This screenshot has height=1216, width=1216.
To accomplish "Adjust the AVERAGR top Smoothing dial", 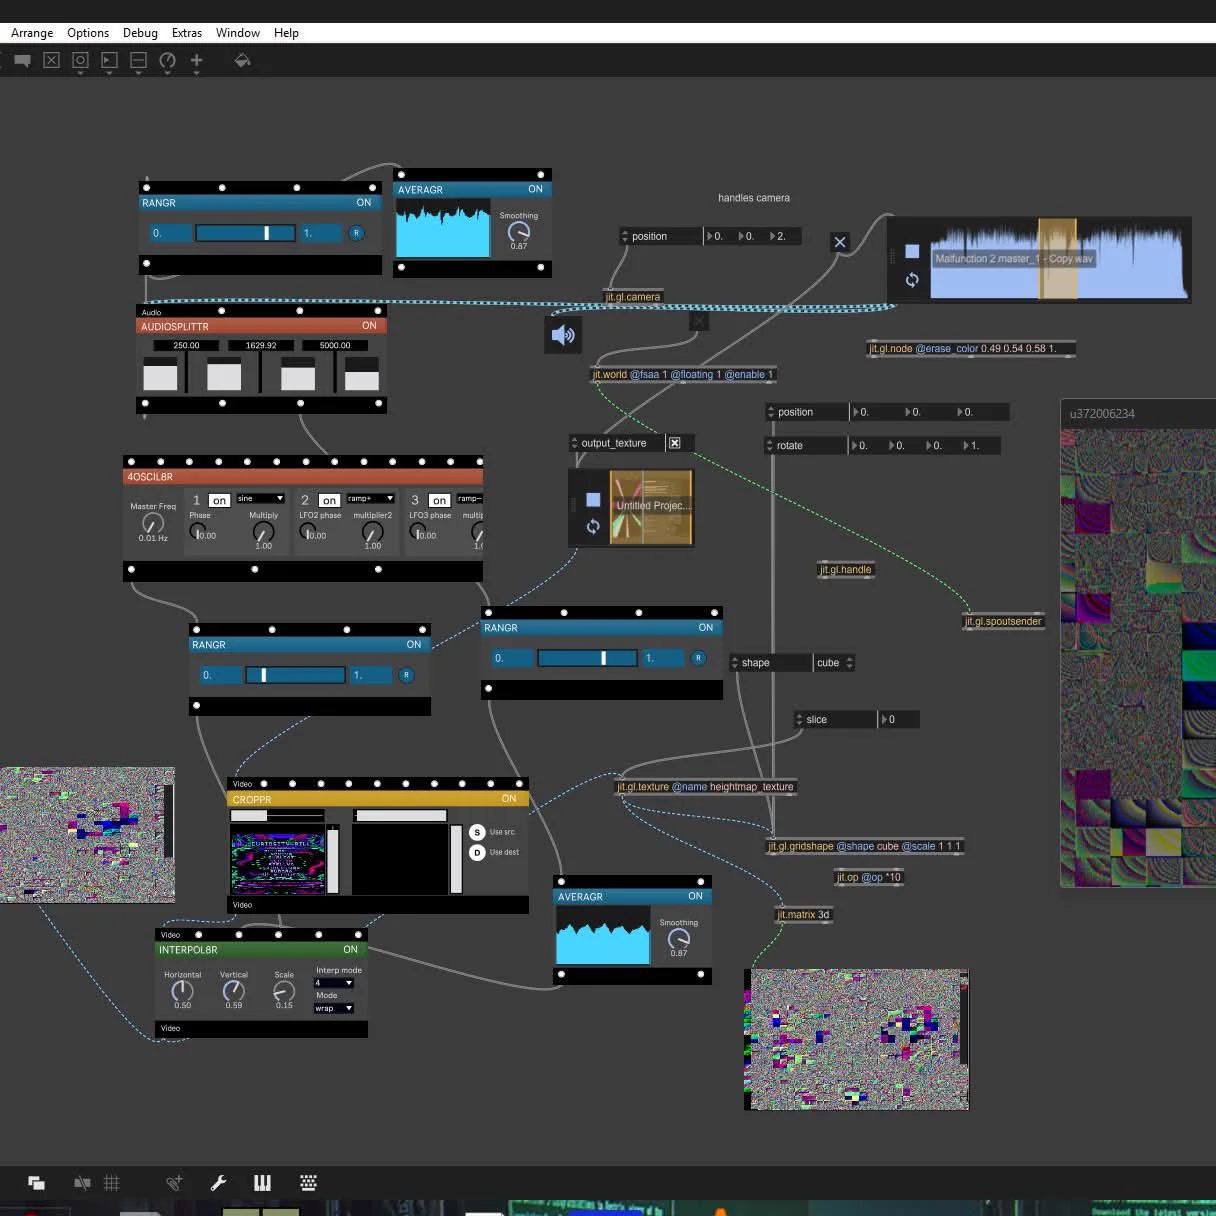I will click(x=518, y=232).
